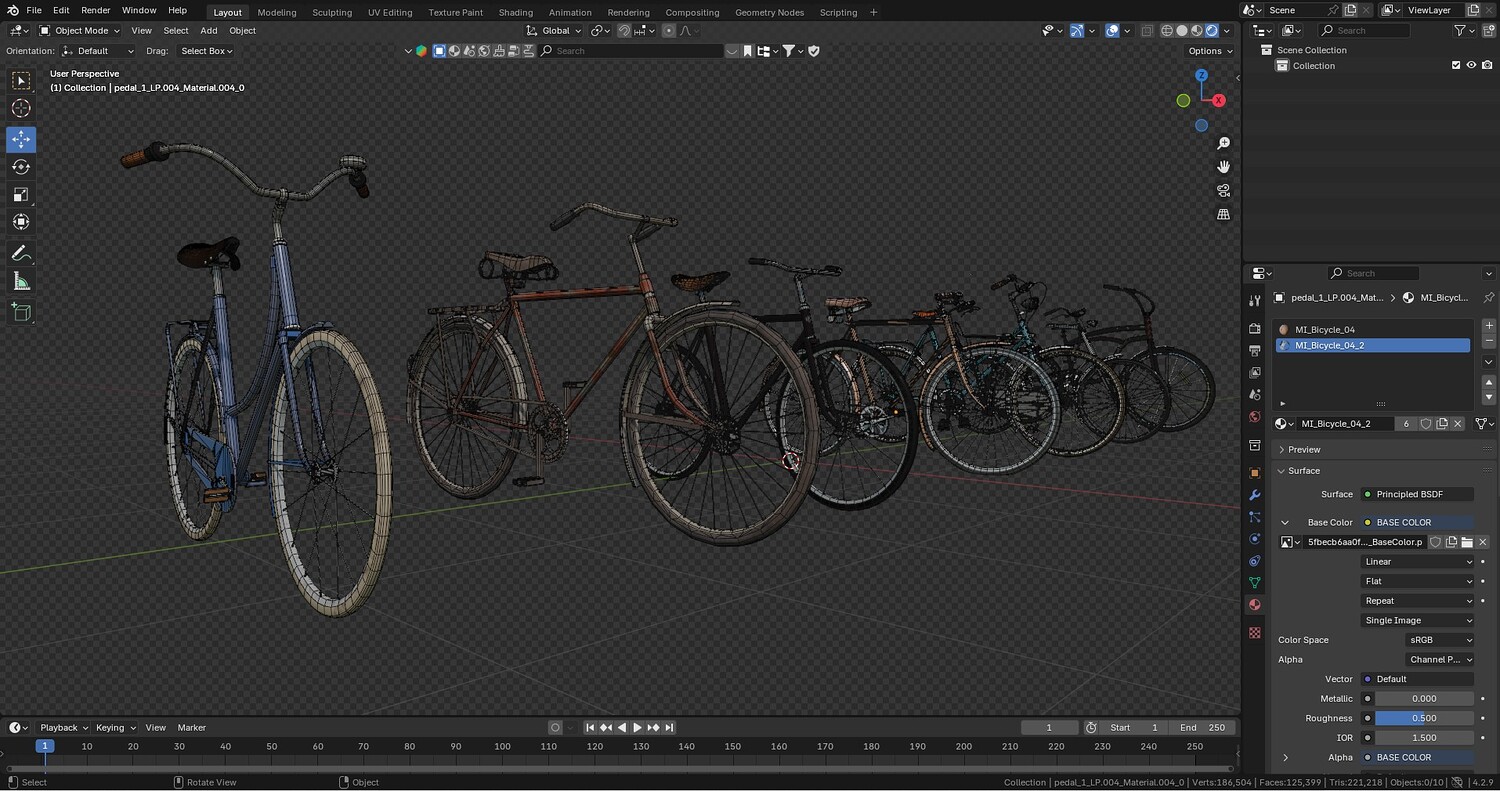Click the pin icon in the properties breadcrumb
Image resolution: width=1500 pixels, height=791 pixels.
pos(1488,298)
